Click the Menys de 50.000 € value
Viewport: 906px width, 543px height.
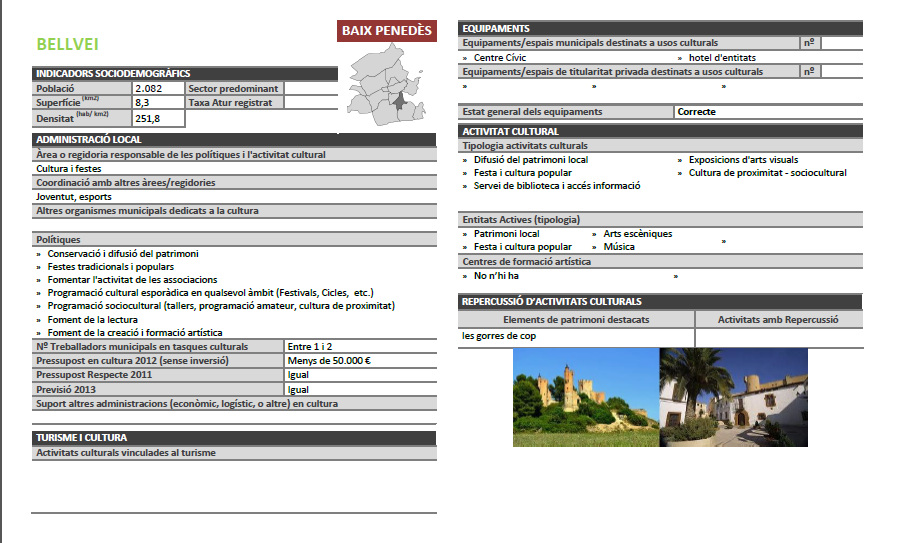[x=329, y=361]
